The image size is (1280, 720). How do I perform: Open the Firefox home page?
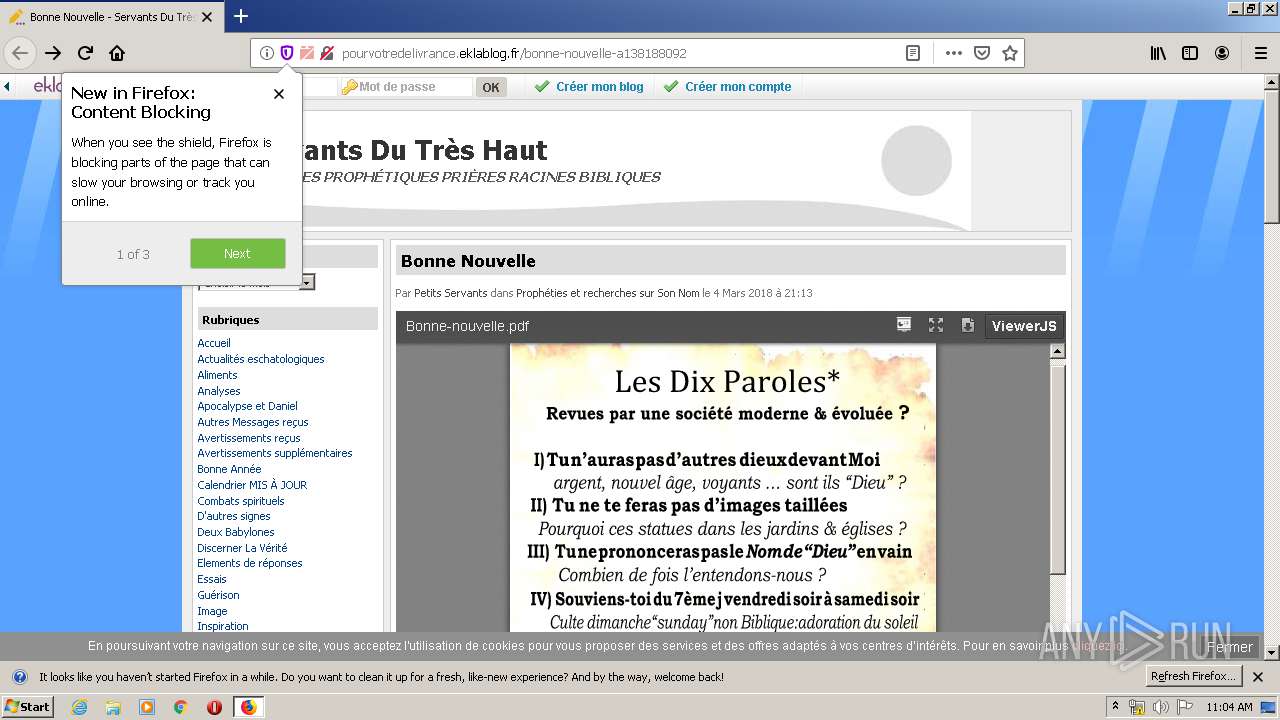click(117, 53)
